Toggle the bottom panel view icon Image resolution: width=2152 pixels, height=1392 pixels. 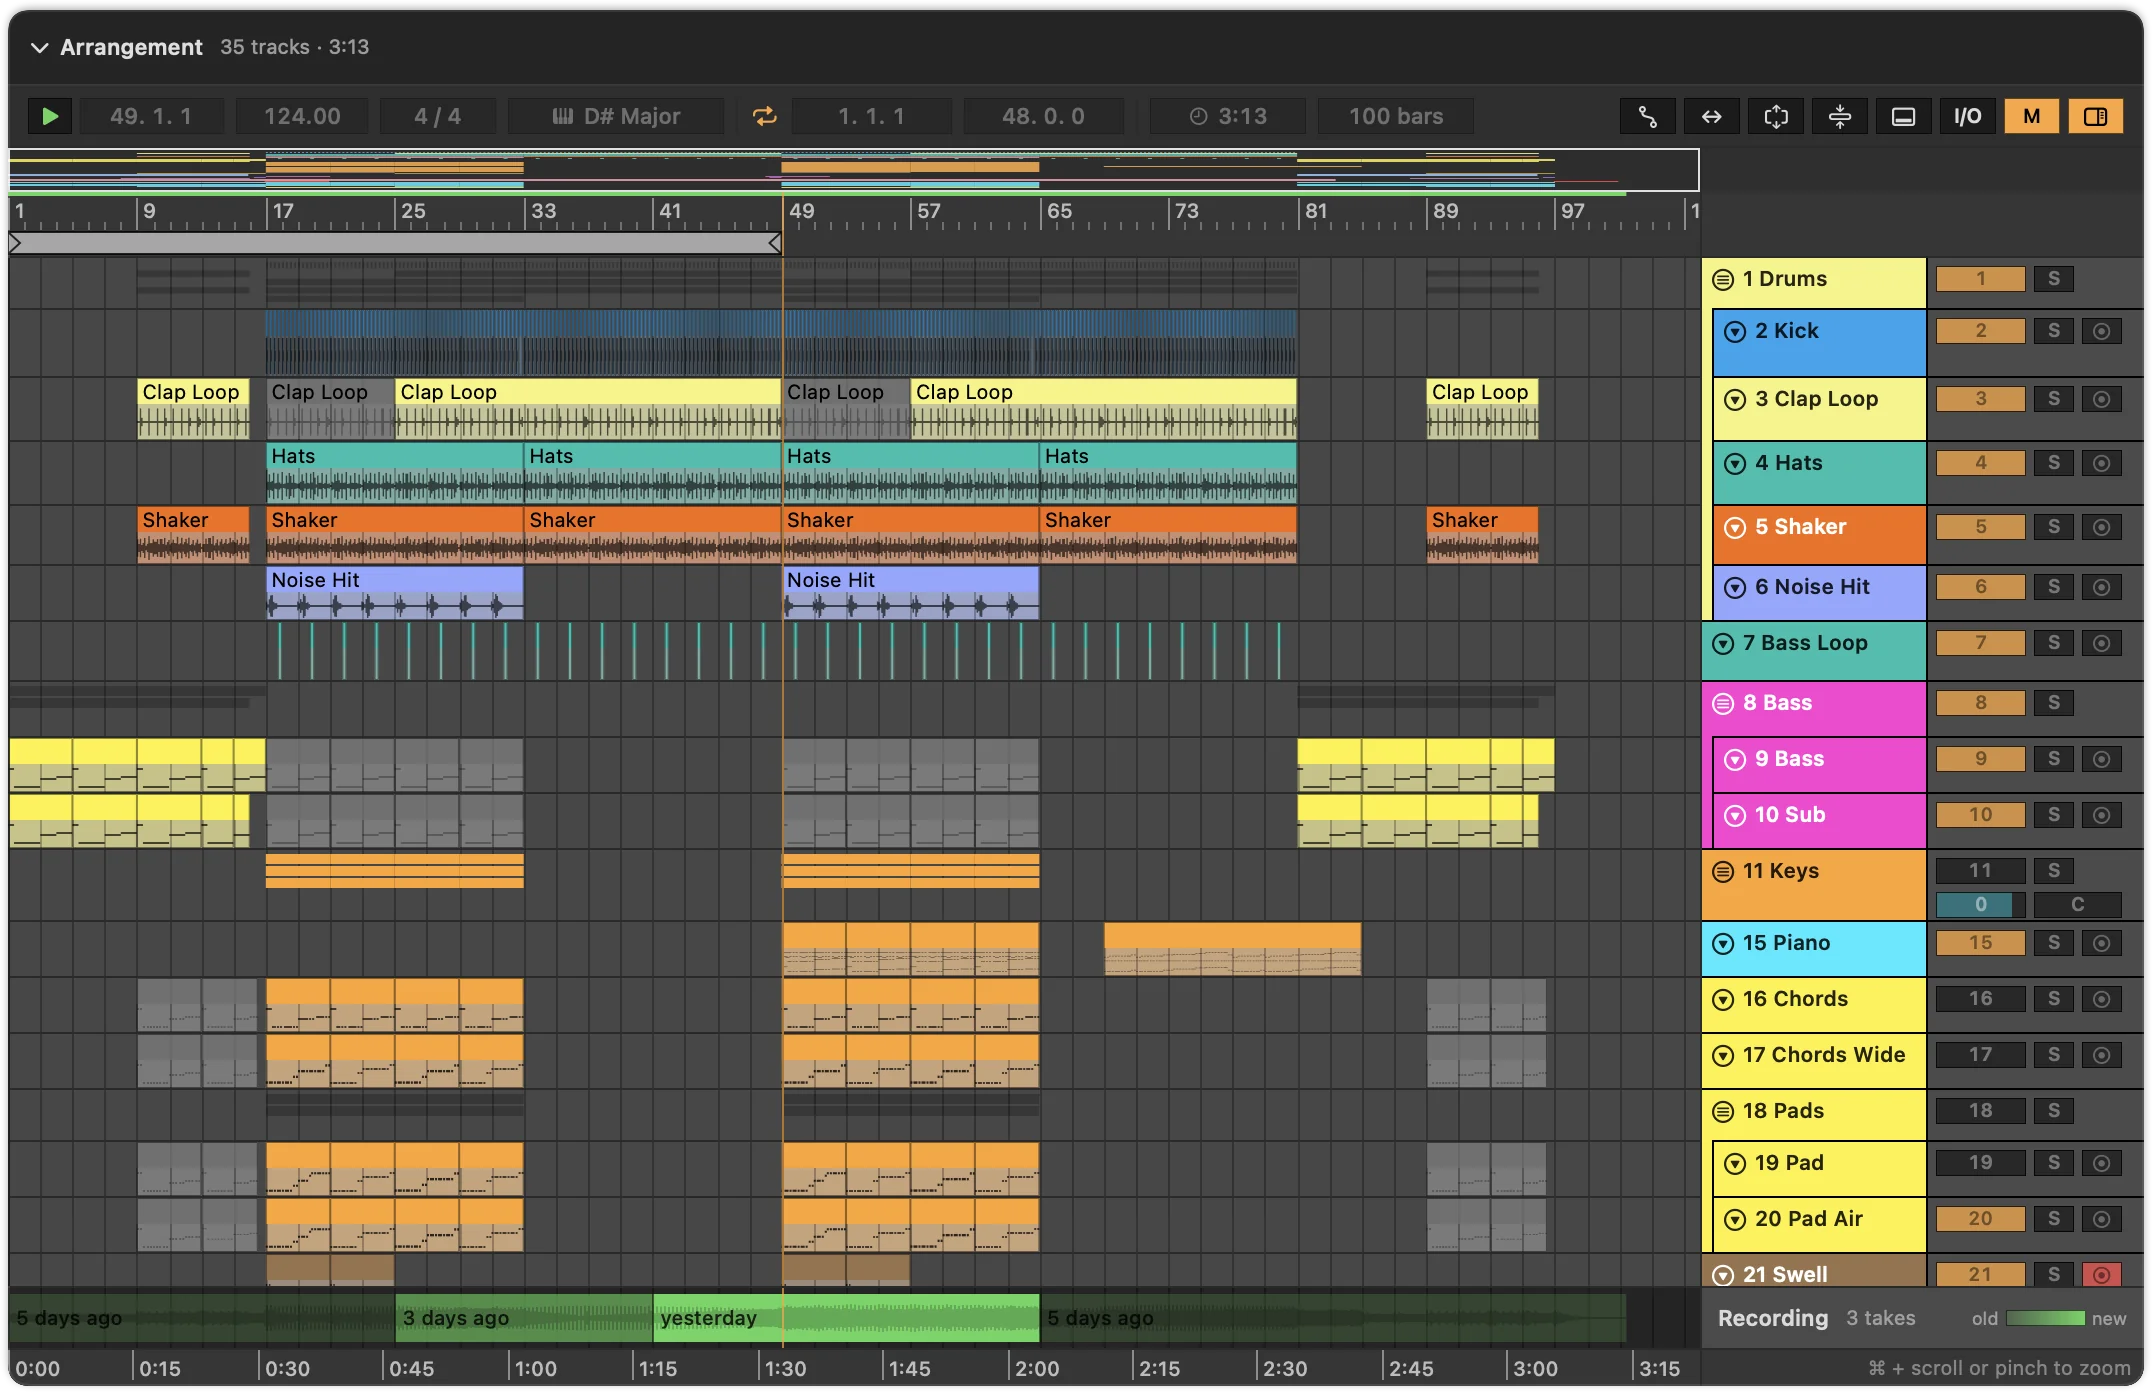(1903, 116)
